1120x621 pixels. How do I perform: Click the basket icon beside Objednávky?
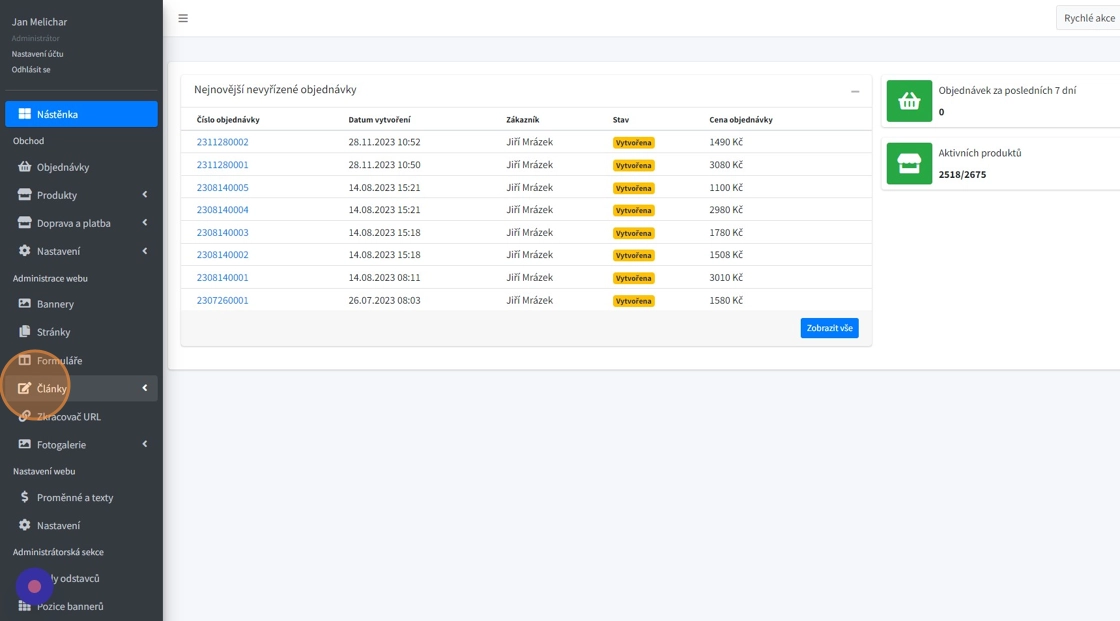[25, 167]
